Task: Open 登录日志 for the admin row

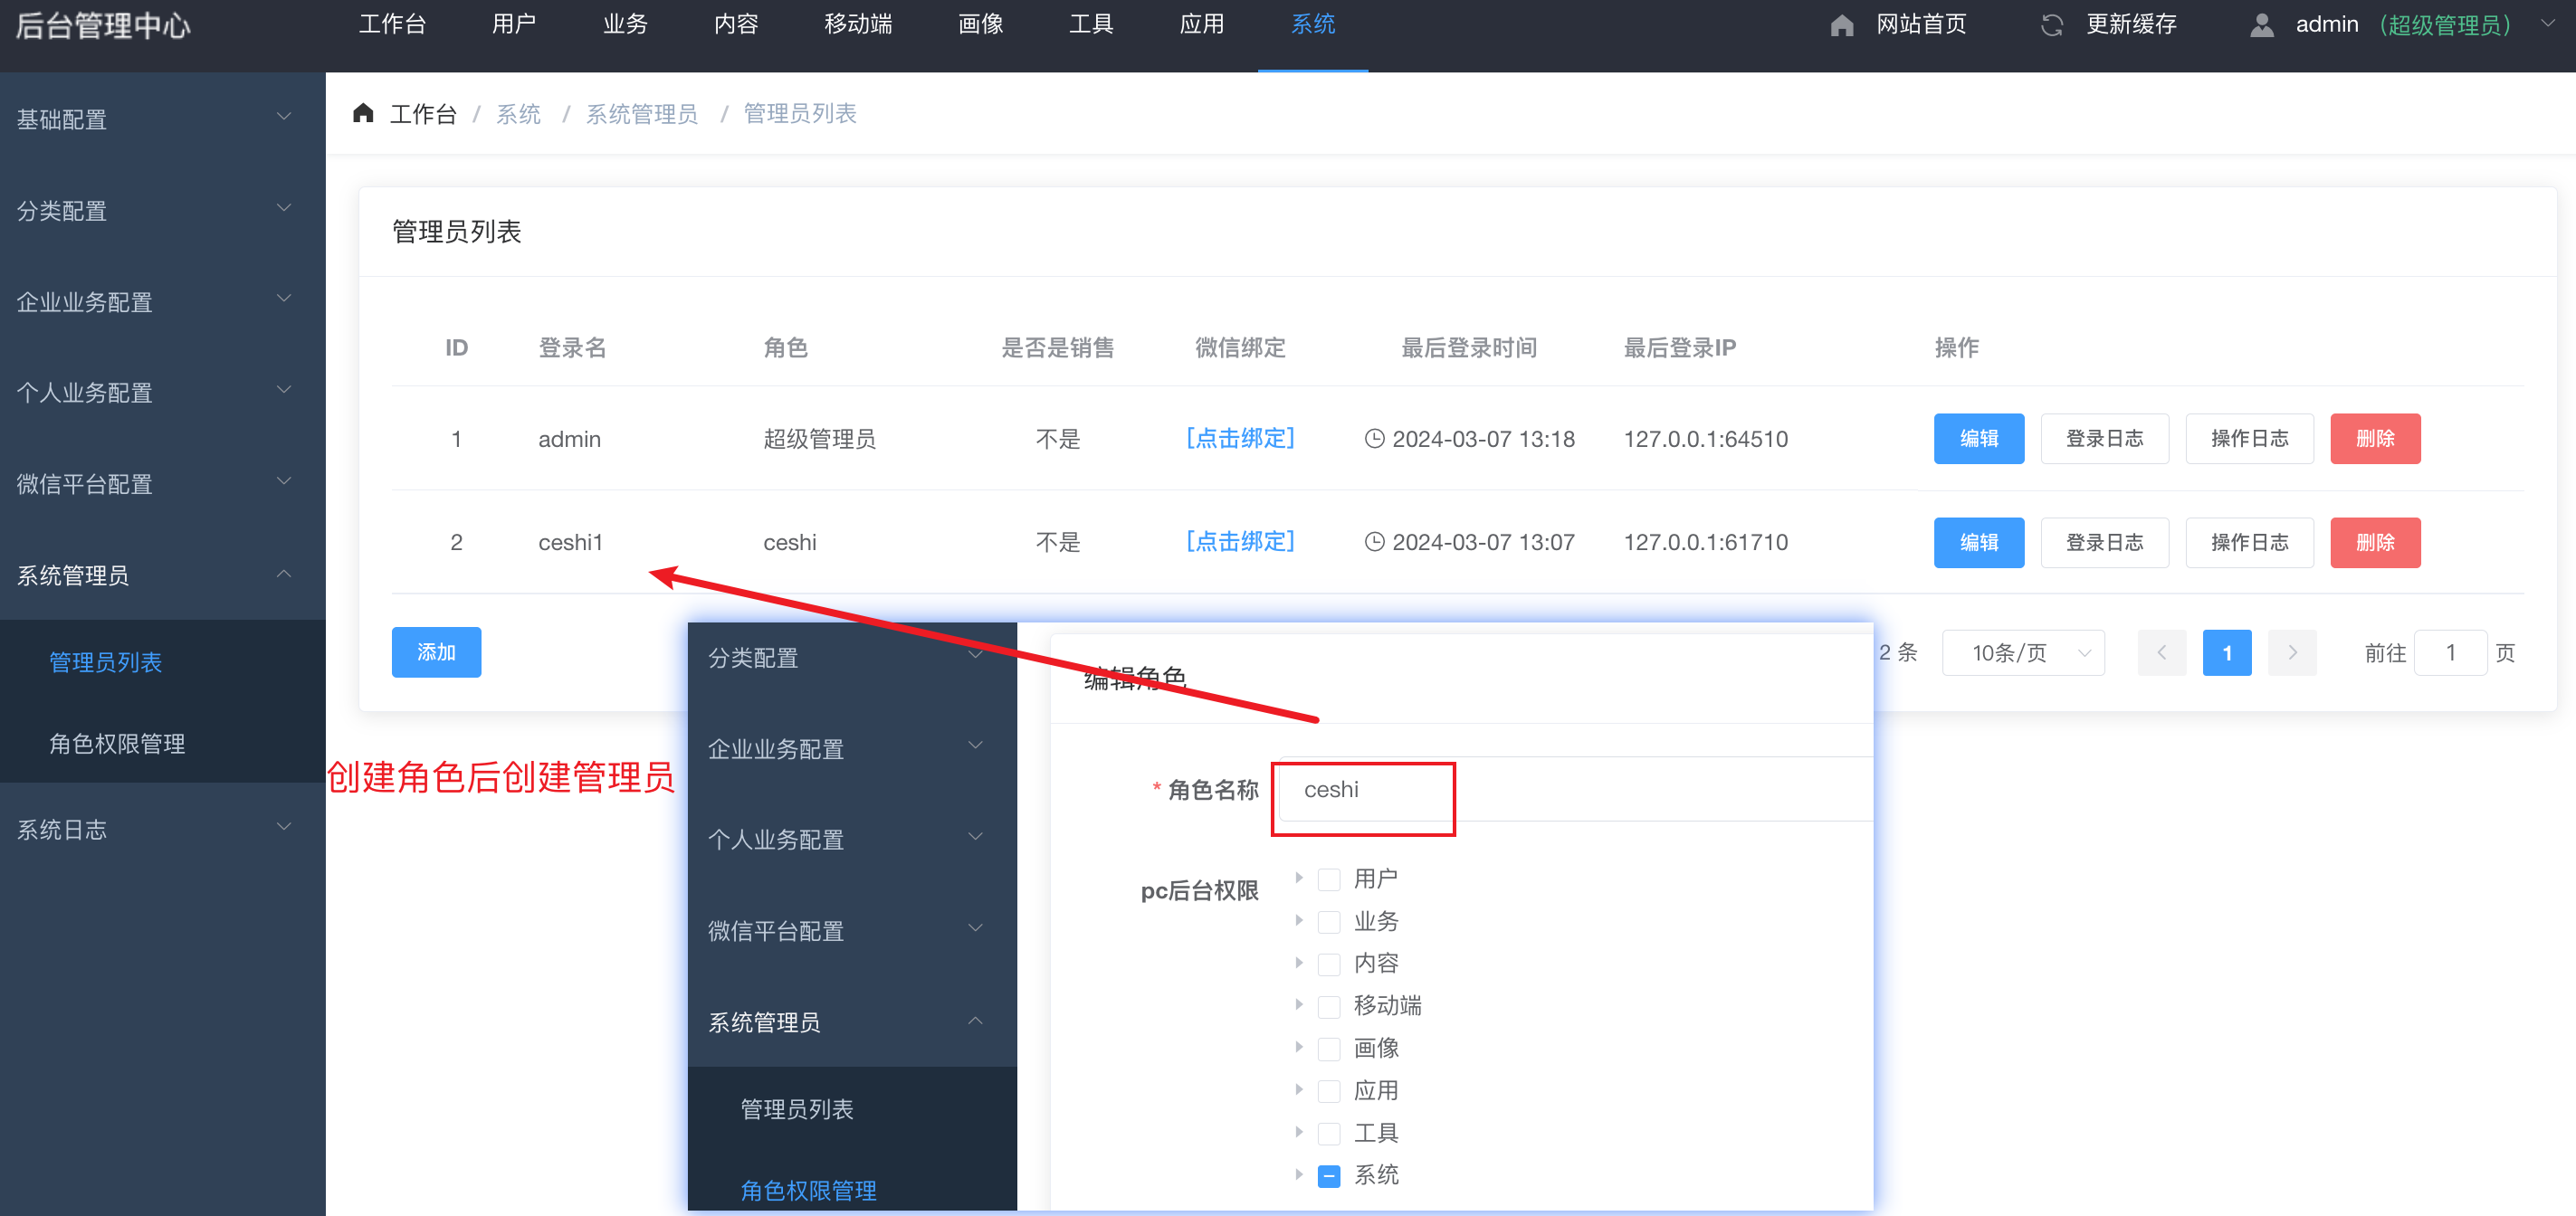Action: (2104, 438)
